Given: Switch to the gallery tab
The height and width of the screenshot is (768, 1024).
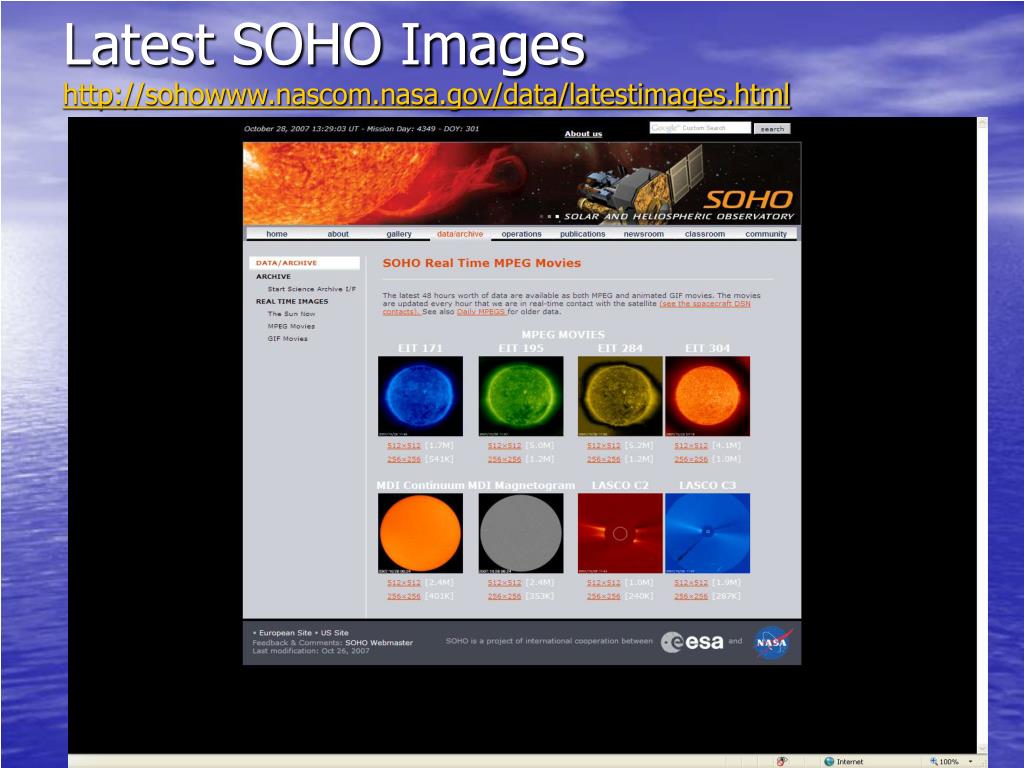Looking at the screenshot, I should coord(399,234).
